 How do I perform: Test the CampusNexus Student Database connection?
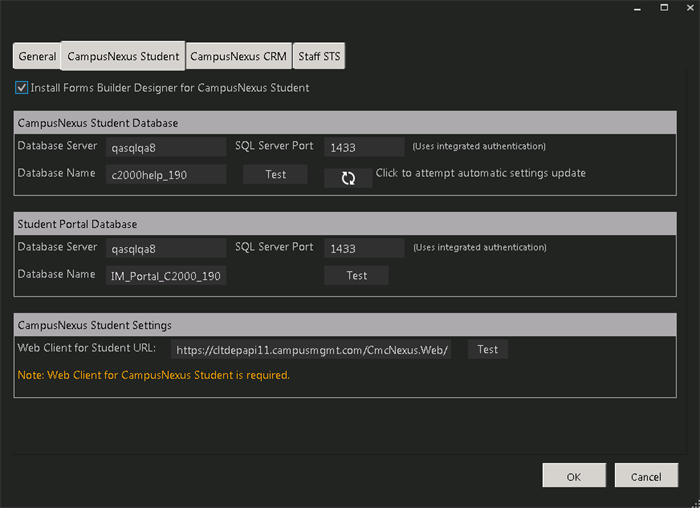275,174
